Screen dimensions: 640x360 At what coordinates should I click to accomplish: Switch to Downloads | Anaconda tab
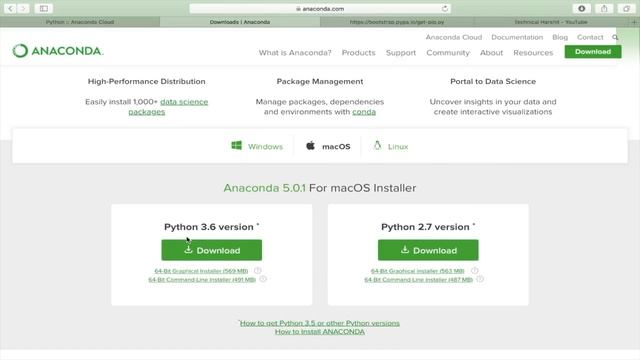(x=240, y=22)
